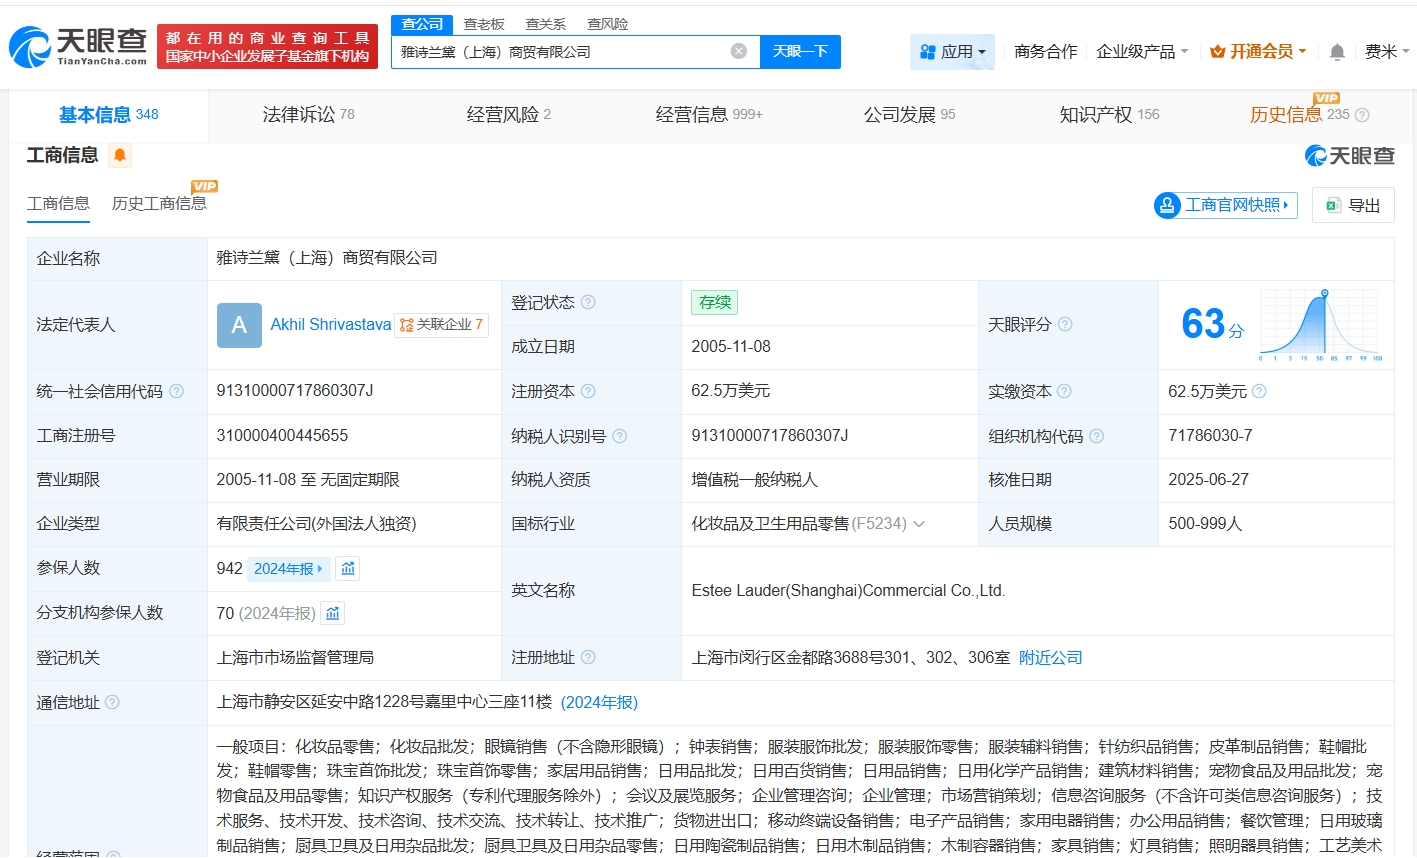
Task: Click chart icon beside 分支机构参保人数
Action: [334, 612]
